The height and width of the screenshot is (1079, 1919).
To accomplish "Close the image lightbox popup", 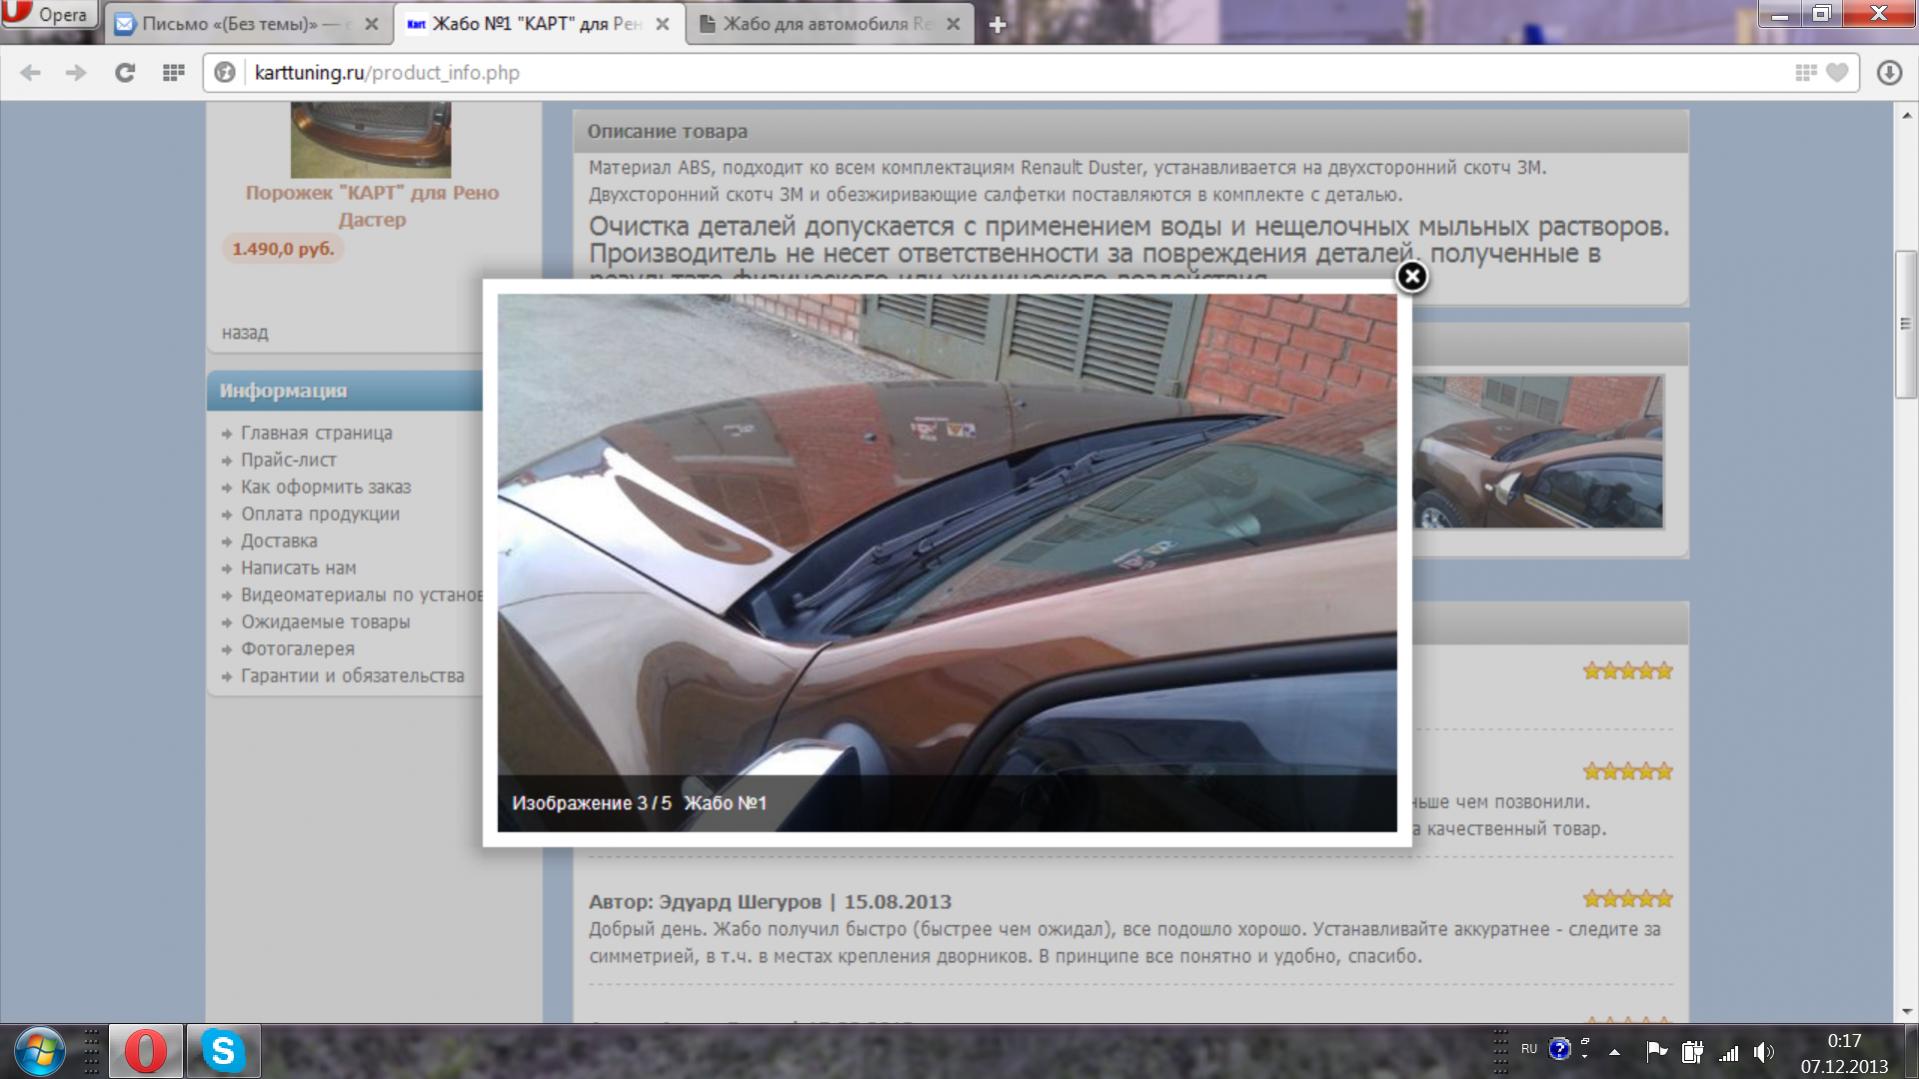I will pos(1411,277).
